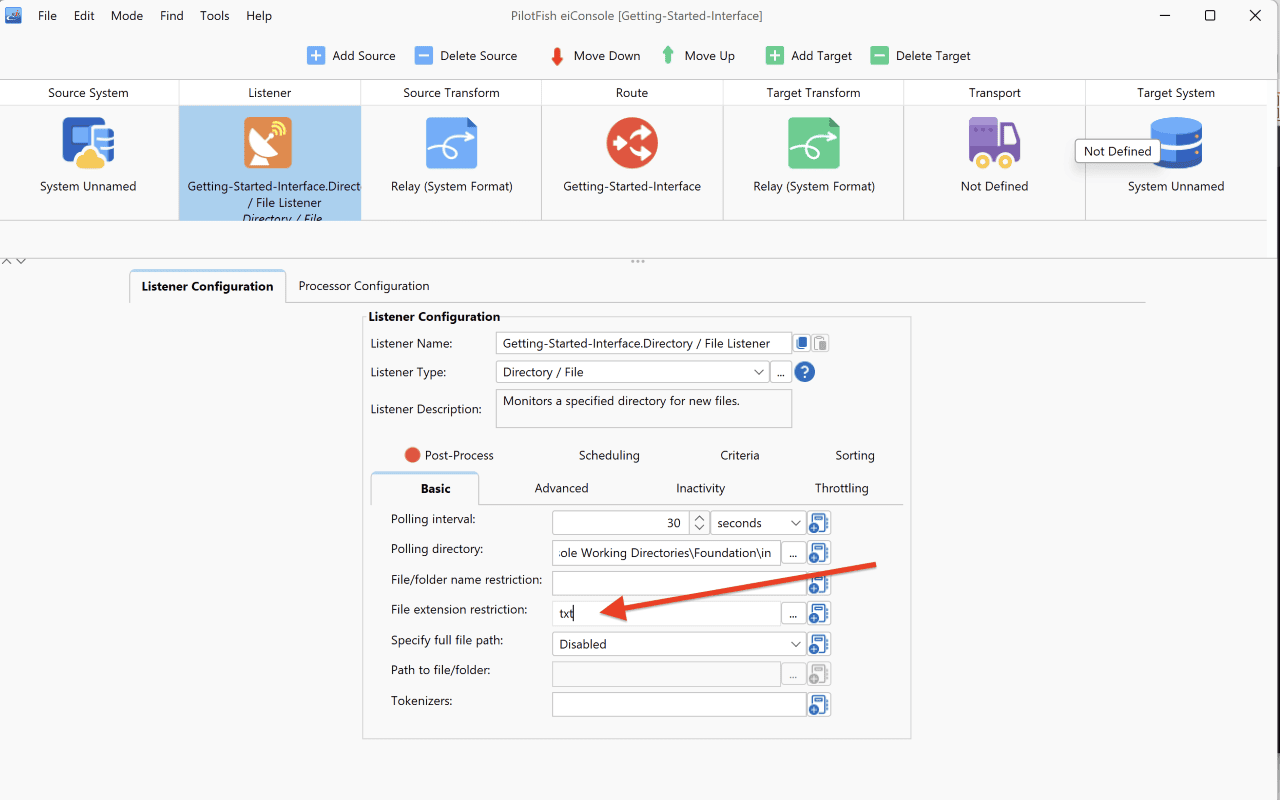Image resolution: width=1280 pixels, height=800 pixels.
Task: Click the PilotFish app icon in title bar
Action: pyautogui.click(x=13, y=15)
